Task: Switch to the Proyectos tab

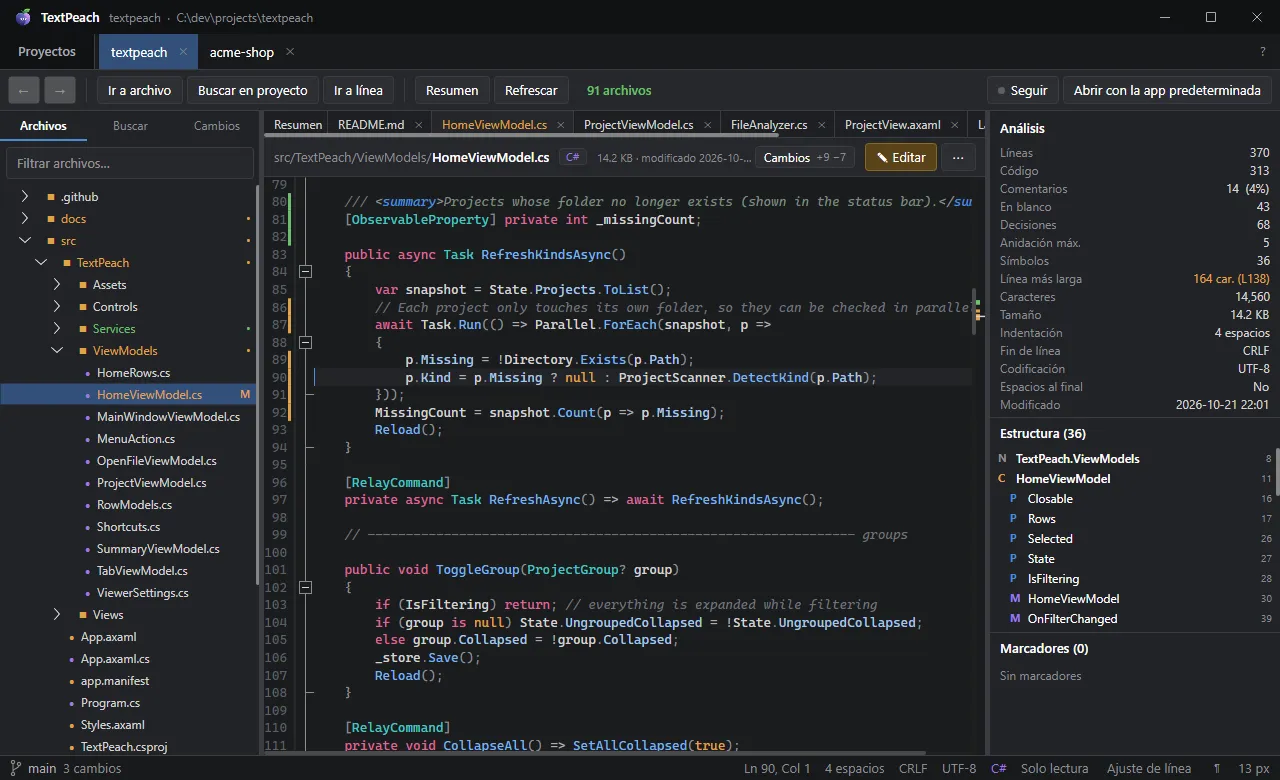Action: click(47, 52)
